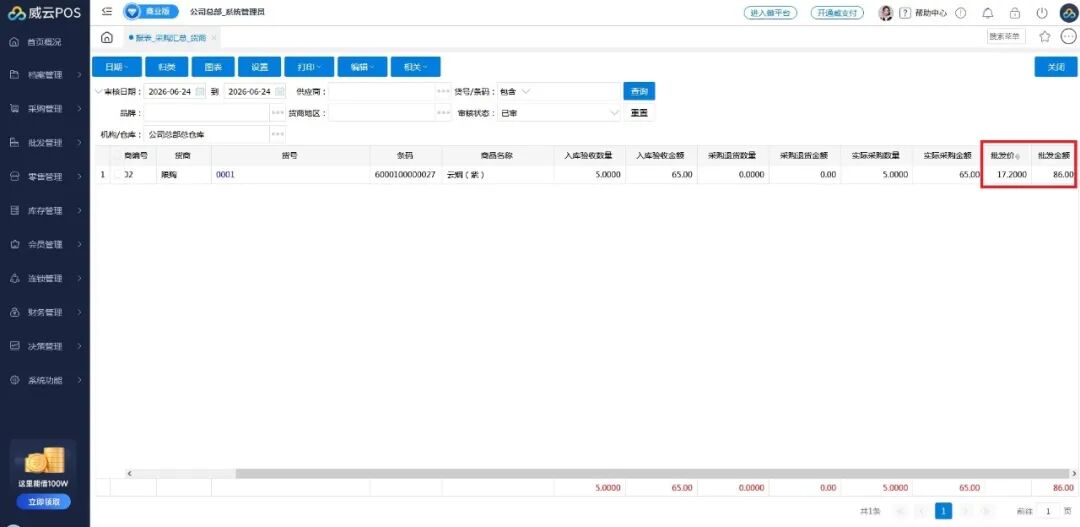Click the user avatar photo in header
This screenshot has width=1080, height=527.
tap(886, 13)
